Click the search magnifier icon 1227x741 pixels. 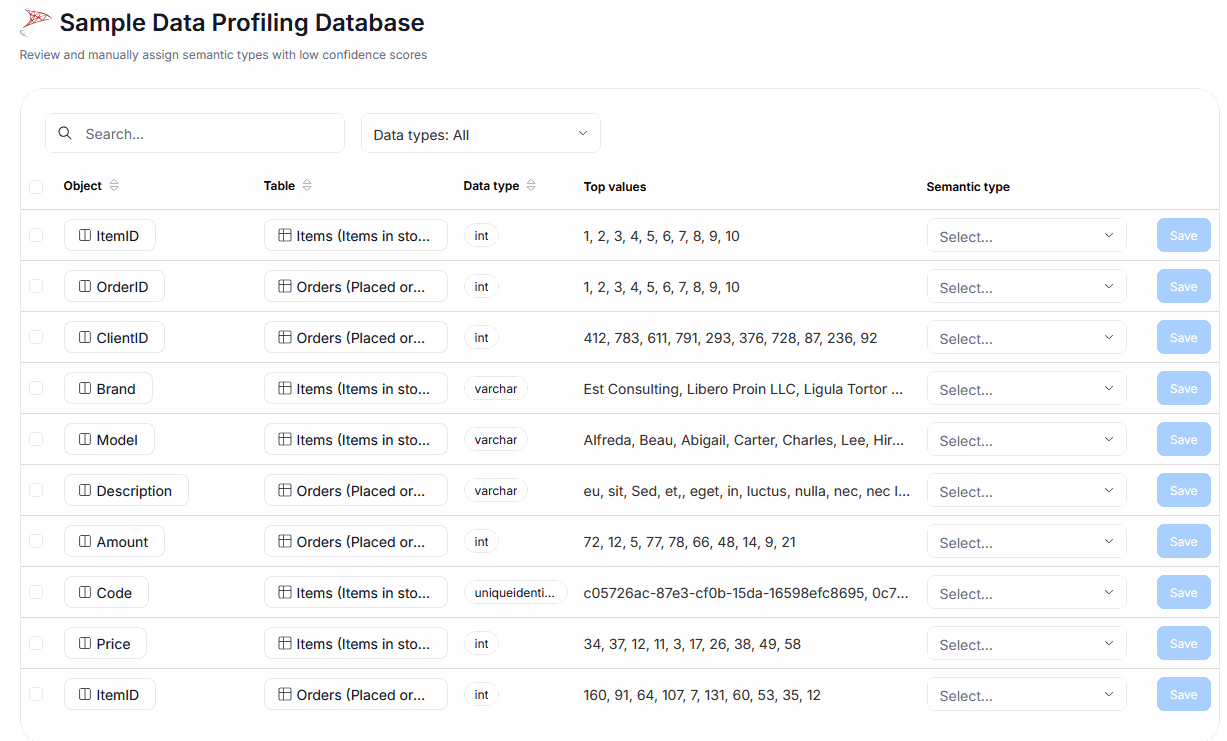click(65, 133)
